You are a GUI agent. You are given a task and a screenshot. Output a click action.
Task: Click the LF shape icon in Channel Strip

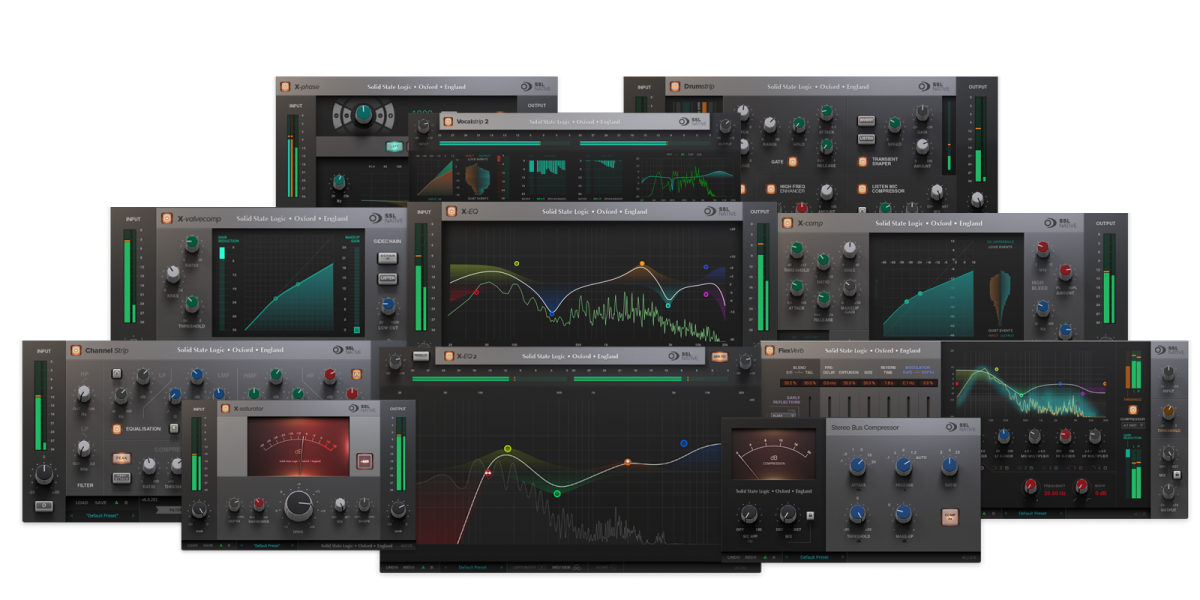(x=117, y=374)
